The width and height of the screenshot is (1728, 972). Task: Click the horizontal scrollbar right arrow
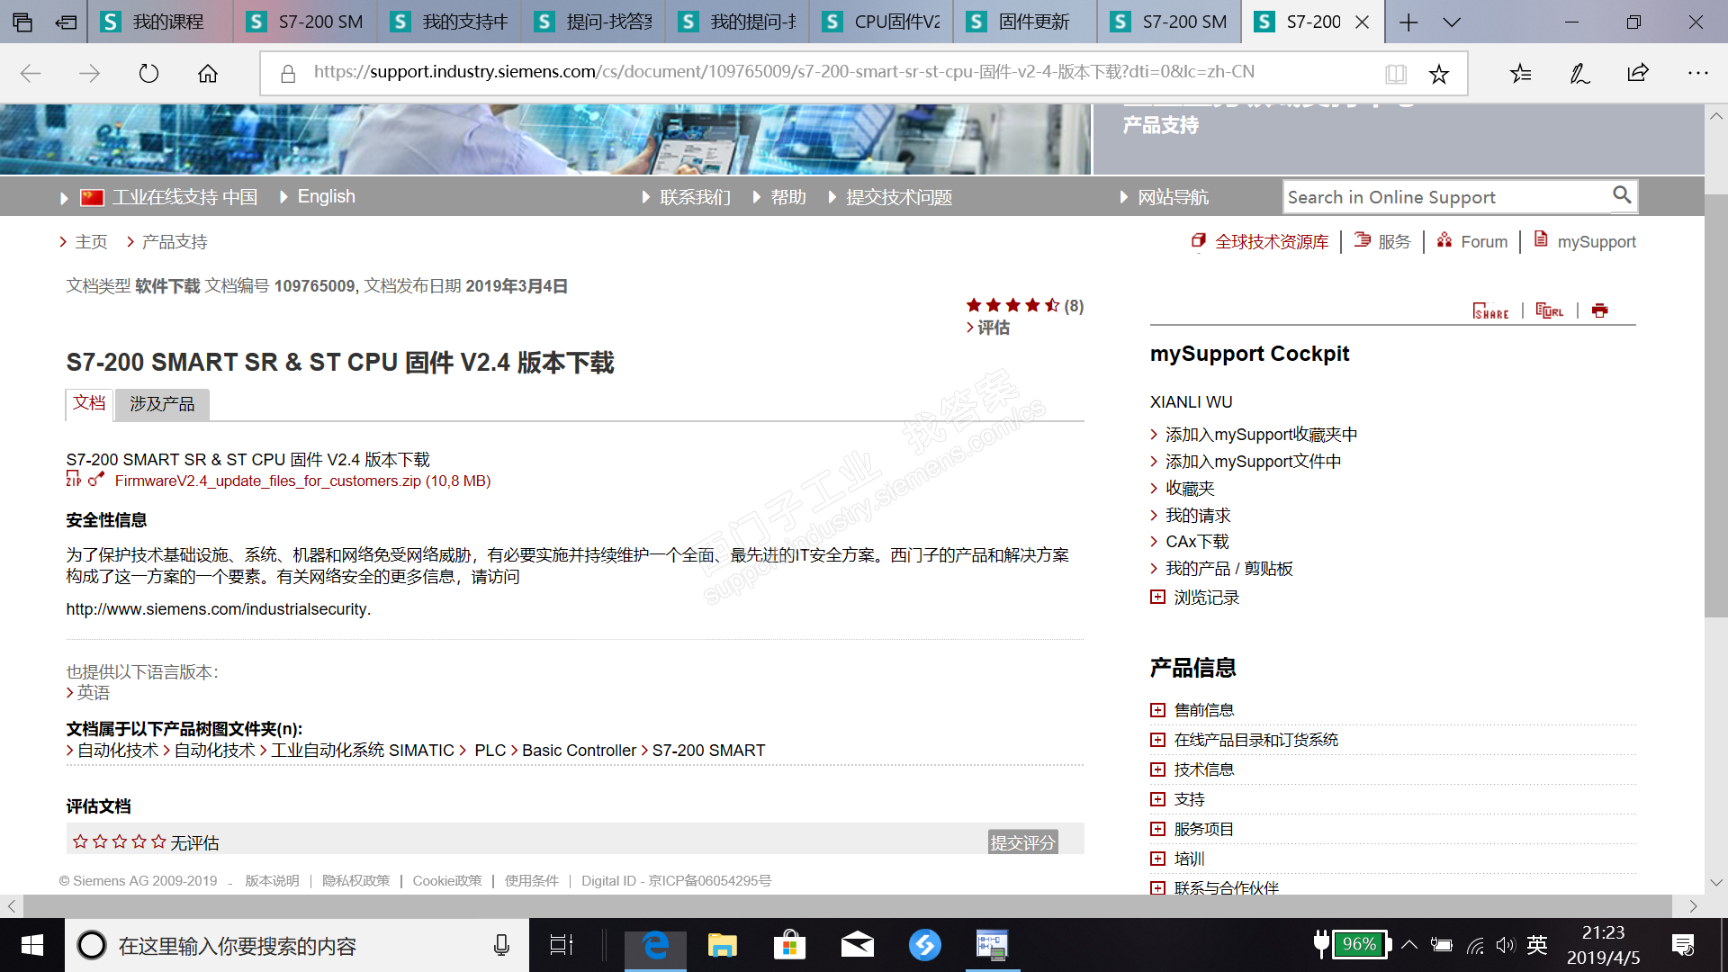click(1693, 906)
